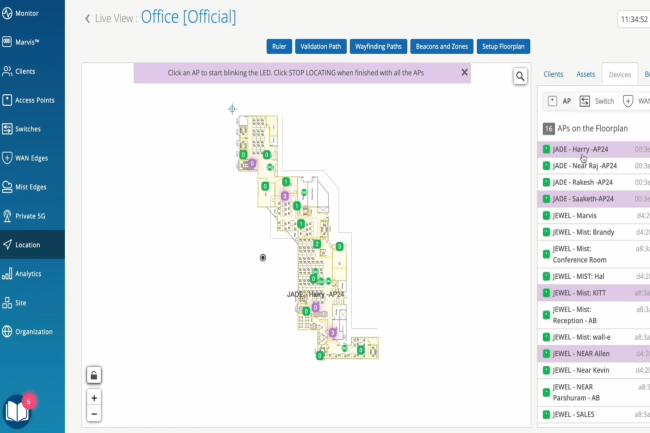Screen dimensions: 650x433
Task: Open Analytics in sidebar
Action: pos(32,273)
